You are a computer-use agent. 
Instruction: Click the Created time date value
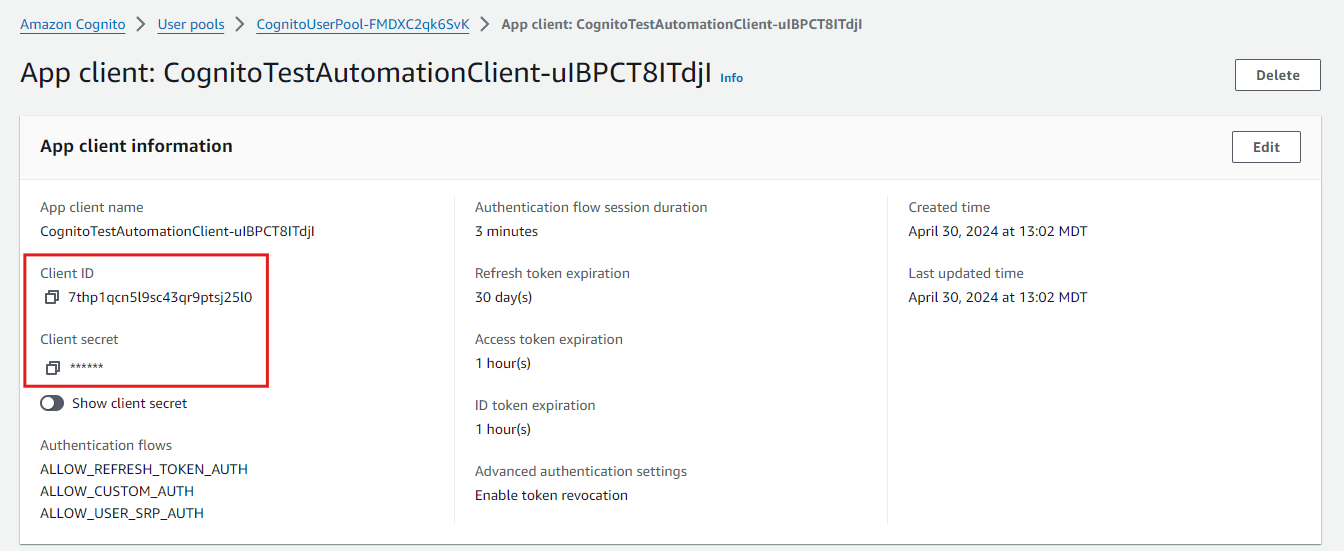tap(998, 231)
